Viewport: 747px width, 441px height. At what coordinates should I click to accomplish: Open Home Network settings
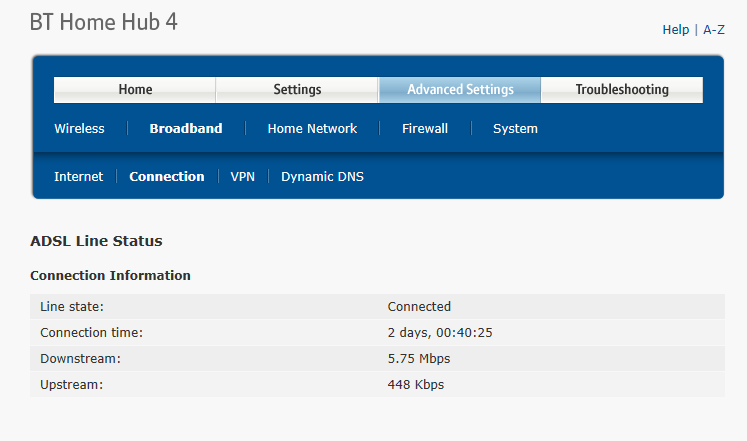pyautogui.click(x=312, y=129)
